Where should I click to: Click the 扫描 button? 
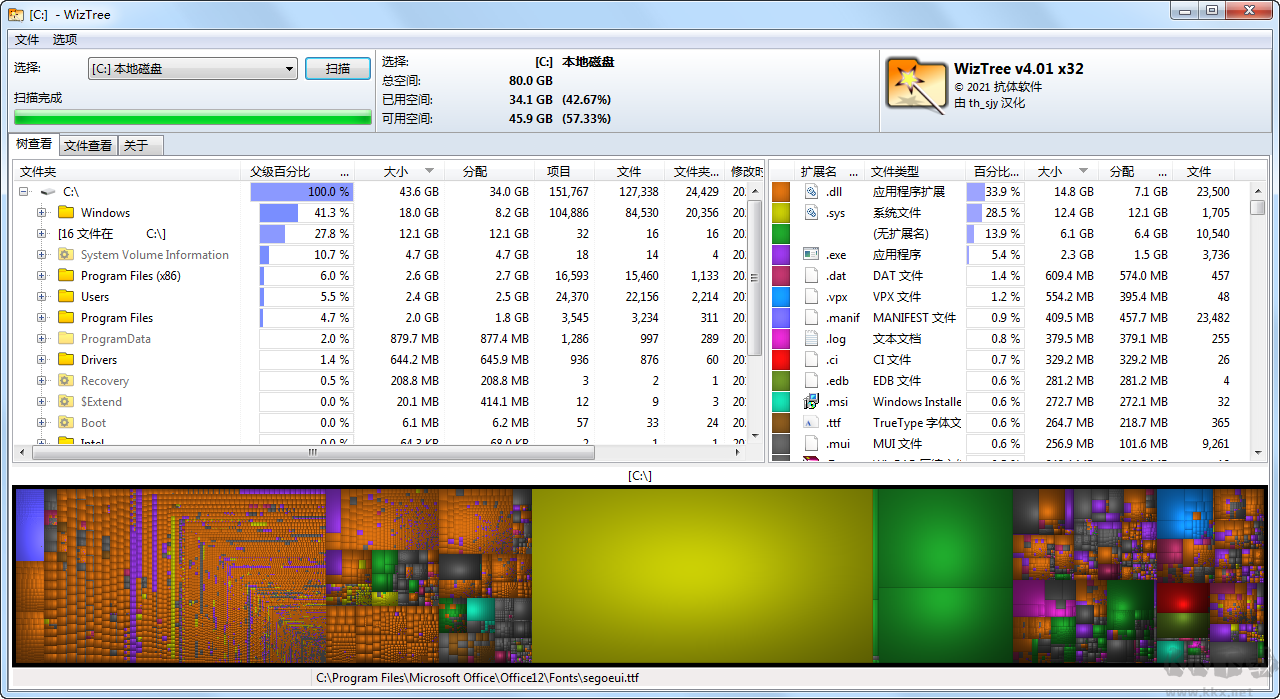[339, 68]
